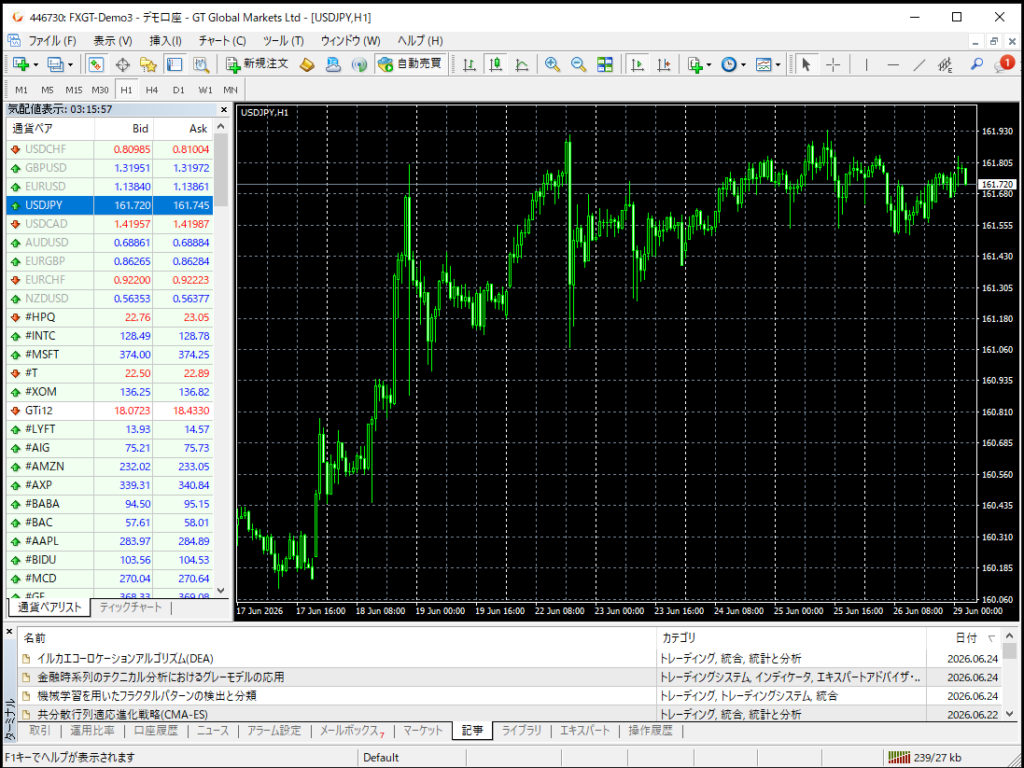Click the blue search magnifier icon
Viewport: 1024px width, 768px height.
pos(976,64)
